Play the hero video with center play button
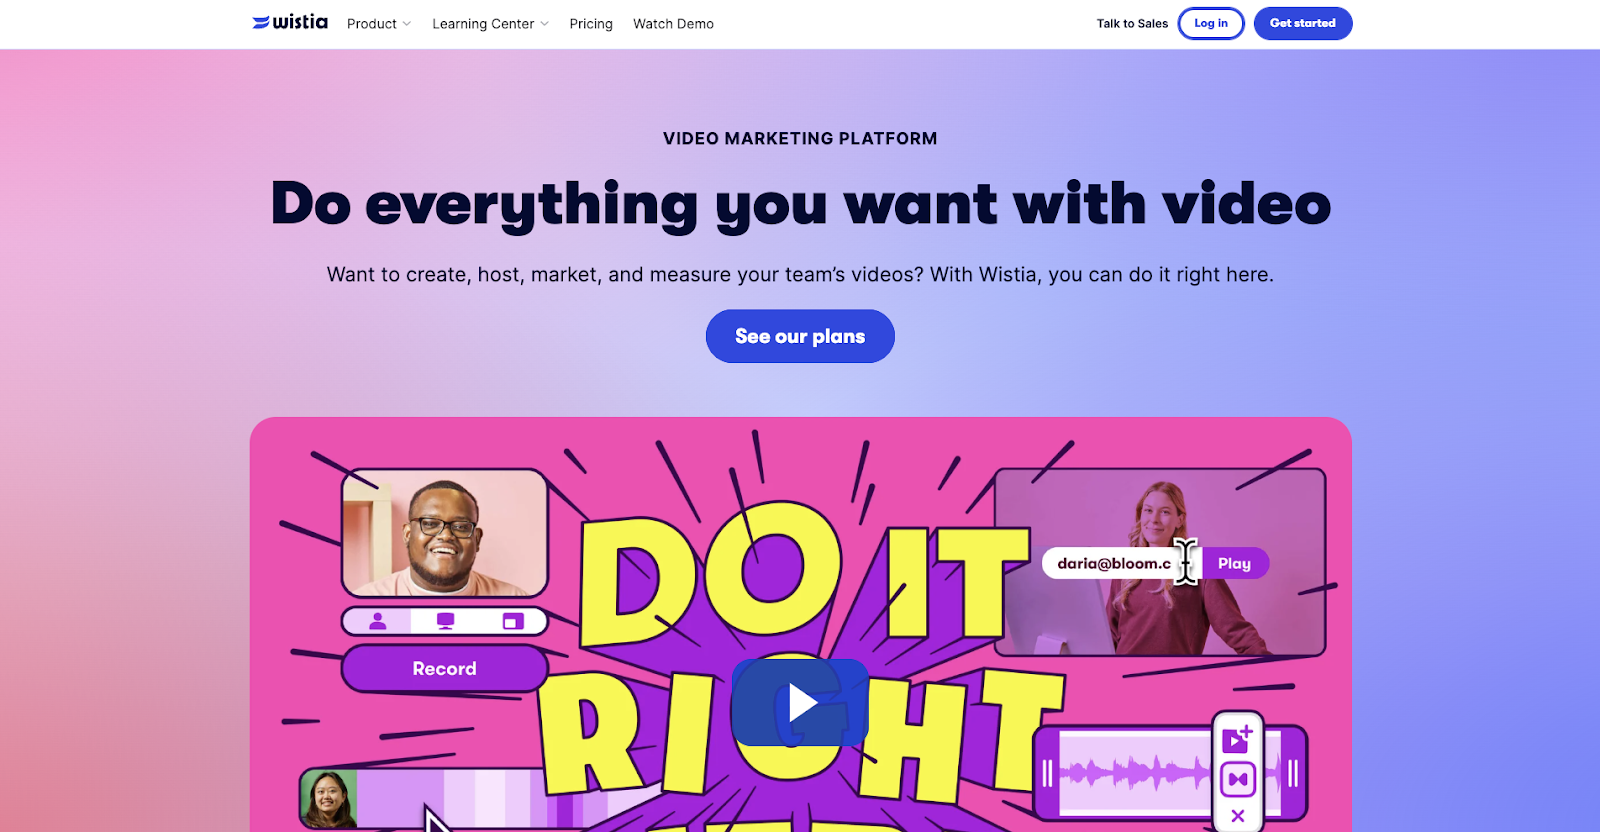 pos(800,702)
